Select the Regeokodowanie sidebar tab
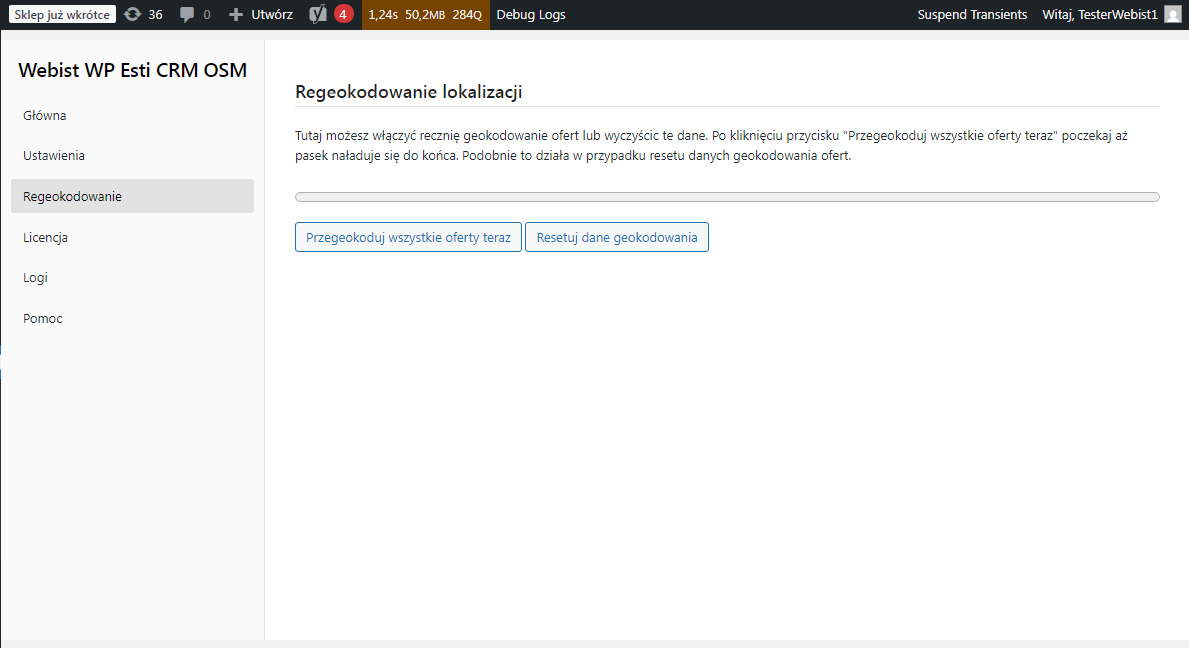Image resolution: width=1189 pixels, height=648 pixels. click(72, 196)
